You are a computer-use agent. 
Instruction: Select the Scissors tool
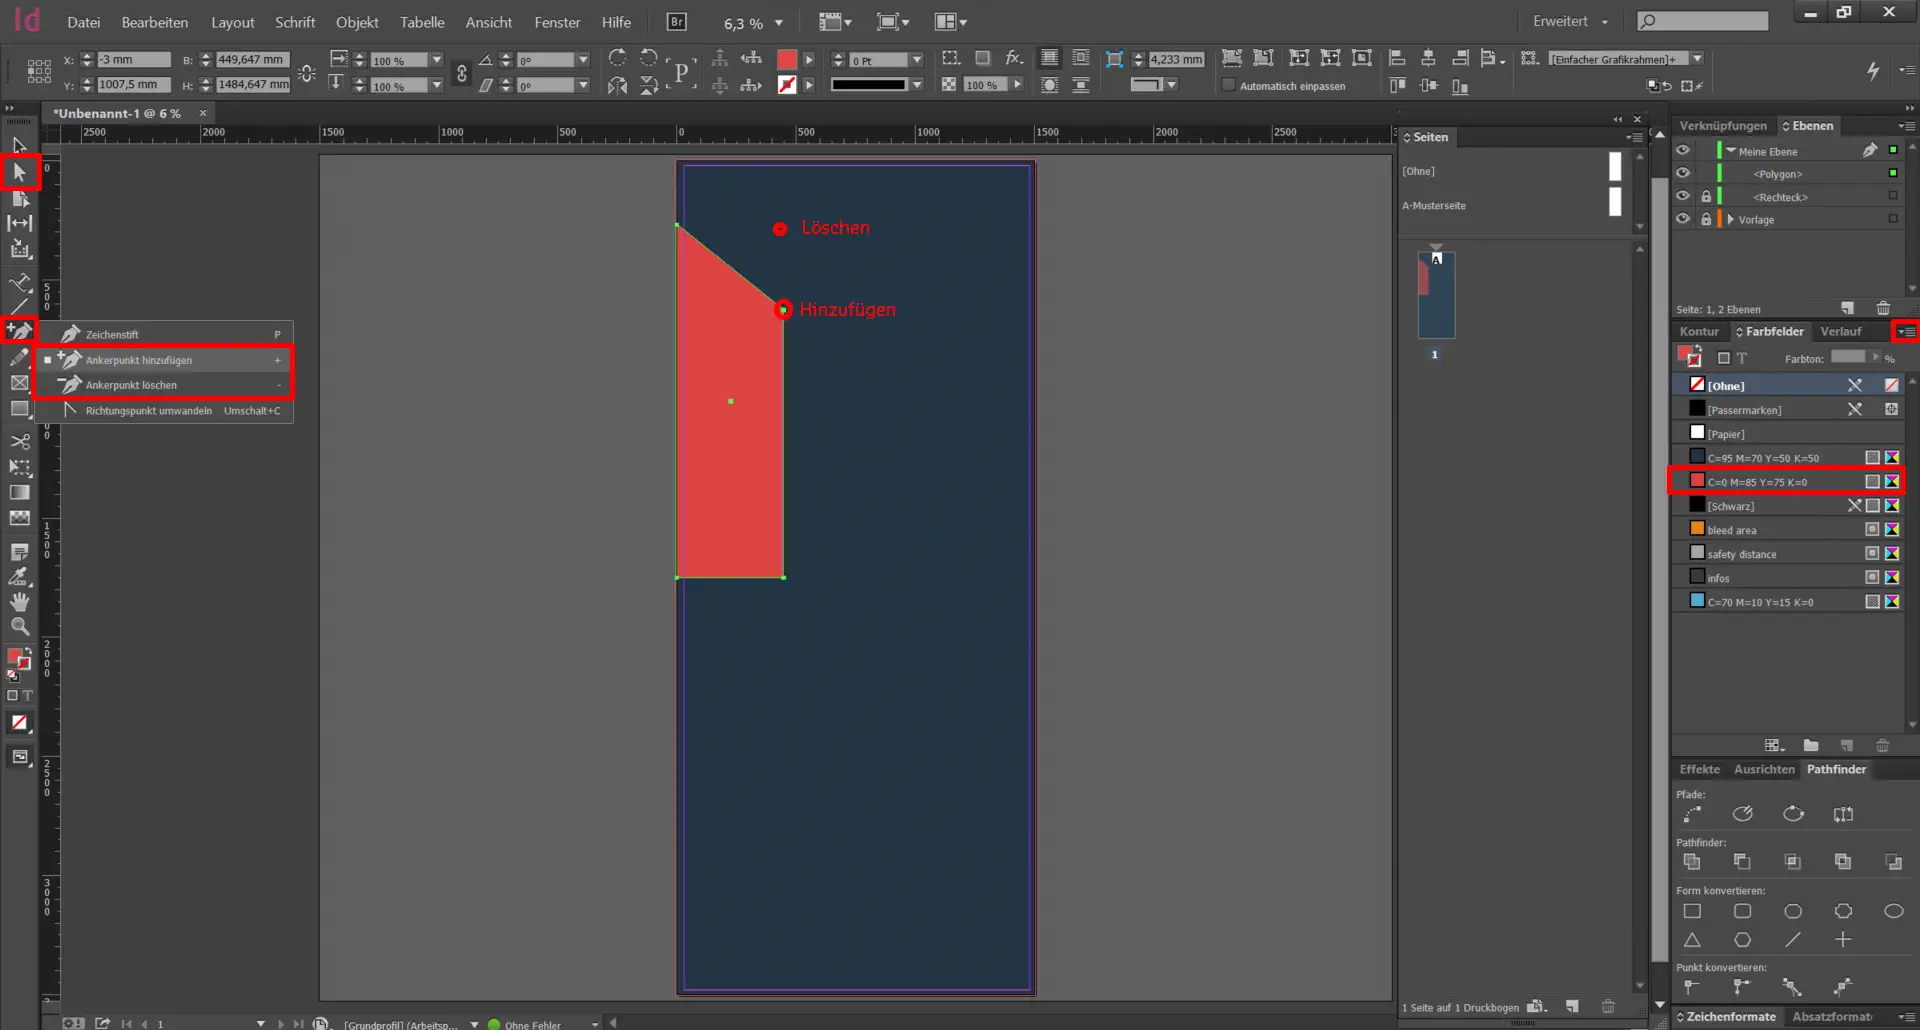point(19,441)
